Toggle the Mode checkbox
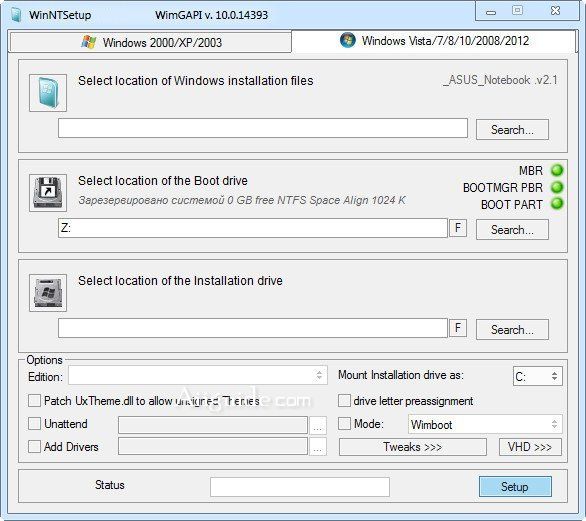Viewport: 586px width, 521px height. [344, 424]
